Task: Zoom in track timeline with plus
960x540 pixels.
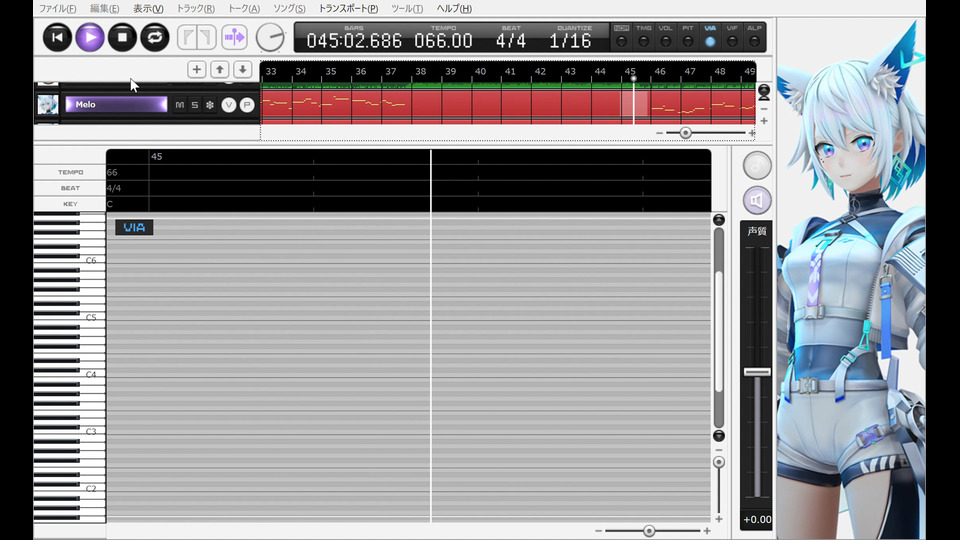Action: coord(752,133)
